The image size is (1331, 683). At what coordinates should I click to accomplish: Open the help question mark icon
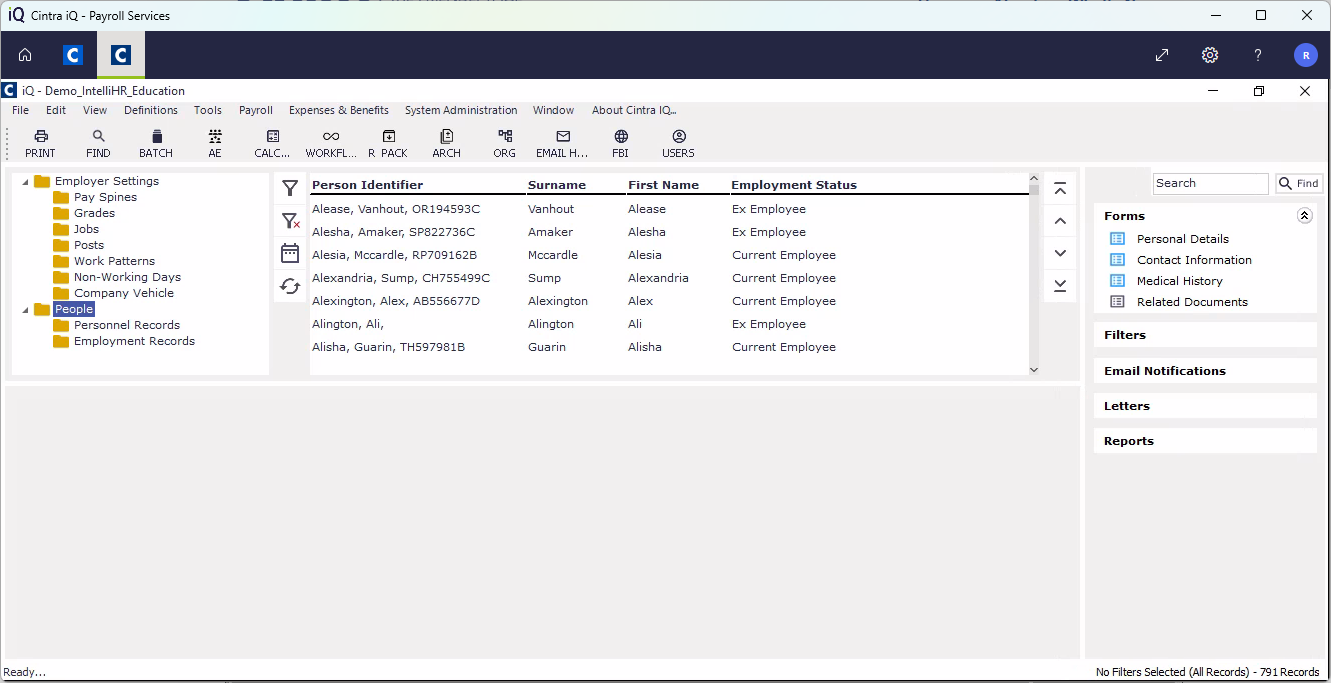pos(1258,55)
